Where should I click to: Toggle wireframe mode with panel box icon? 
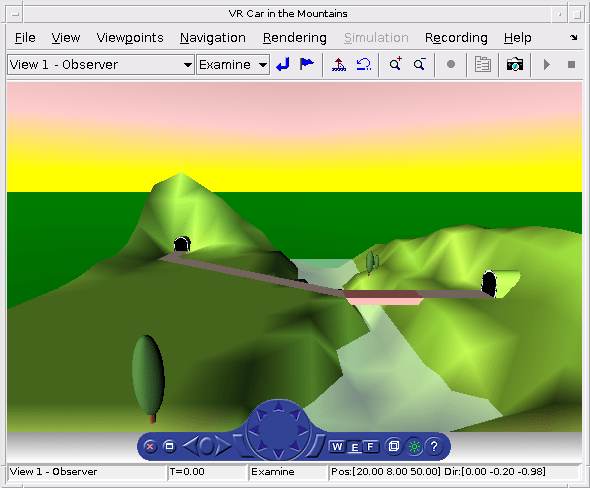pos(394,446)
